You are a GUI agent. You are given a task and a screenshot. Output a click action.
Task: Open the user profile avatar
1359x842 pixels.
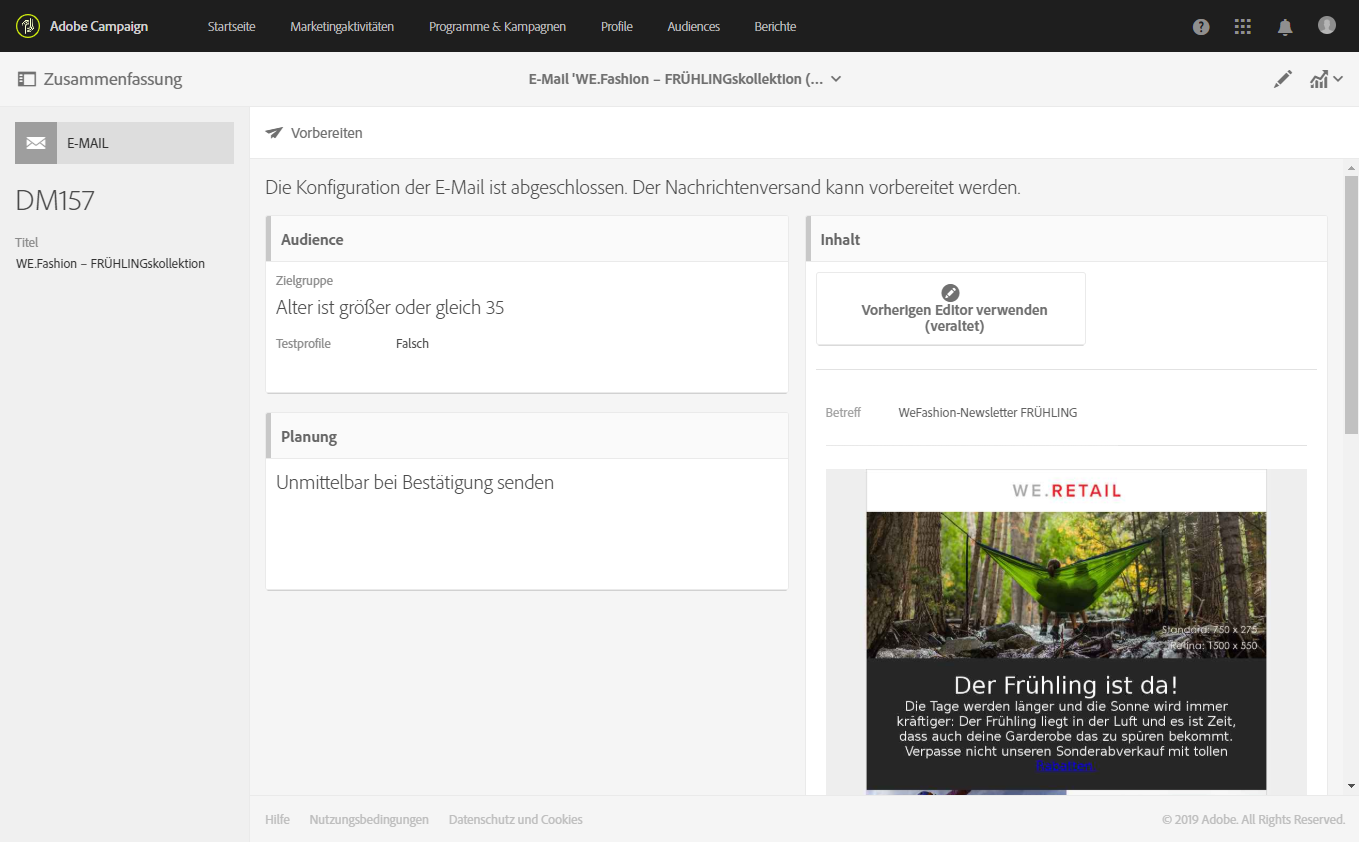pyautogui.click(x=1327, y=26)
